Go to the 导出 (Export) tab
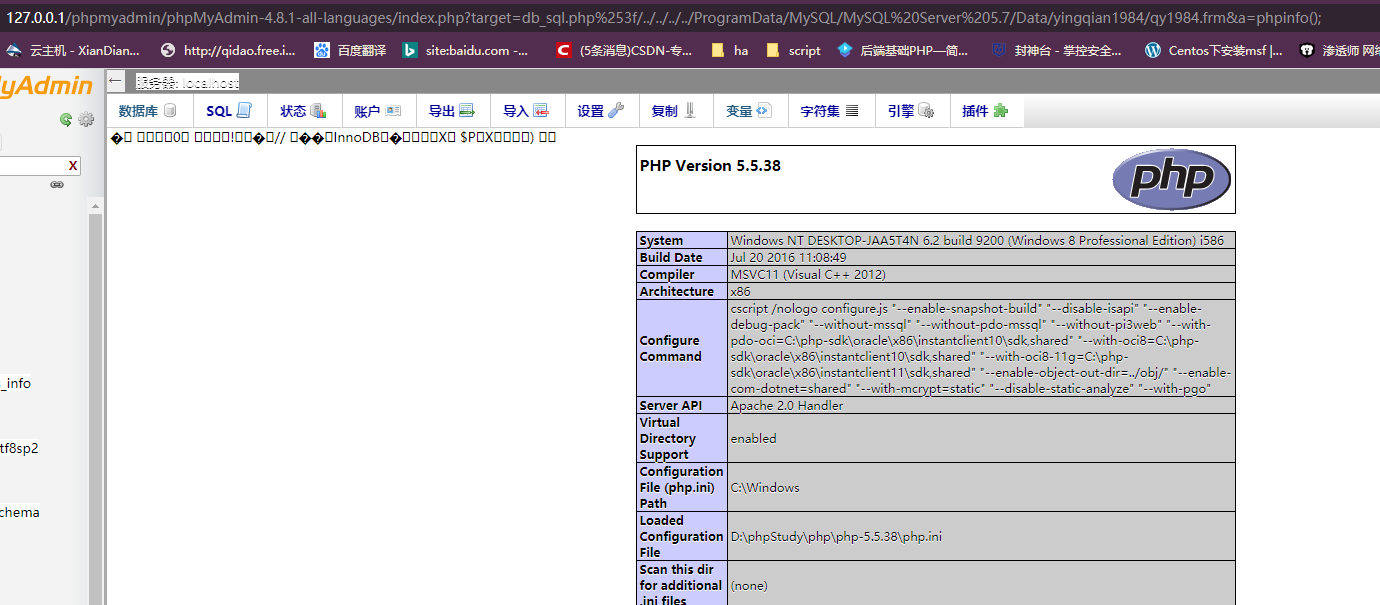 coord(451,111)
